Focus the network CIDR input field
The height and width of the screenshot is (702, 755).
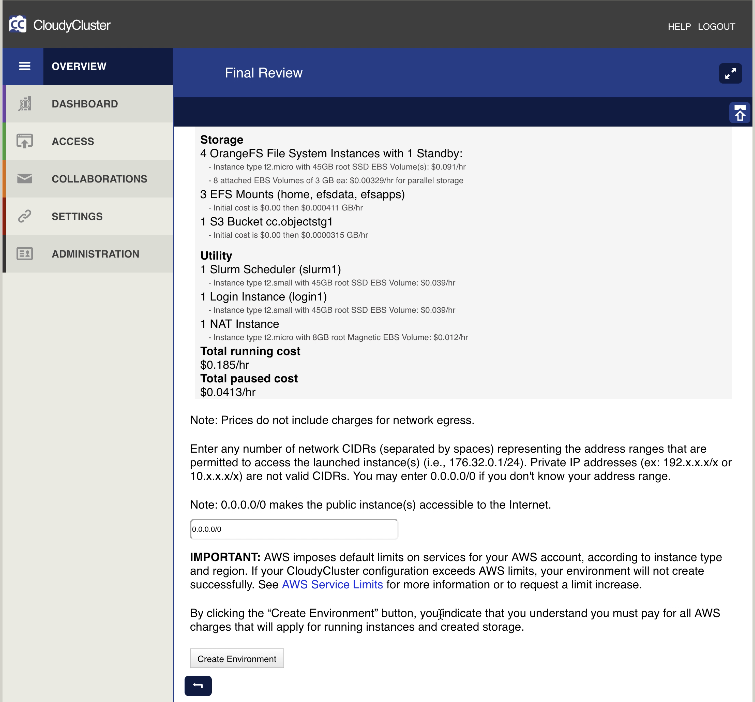[294, 529]
